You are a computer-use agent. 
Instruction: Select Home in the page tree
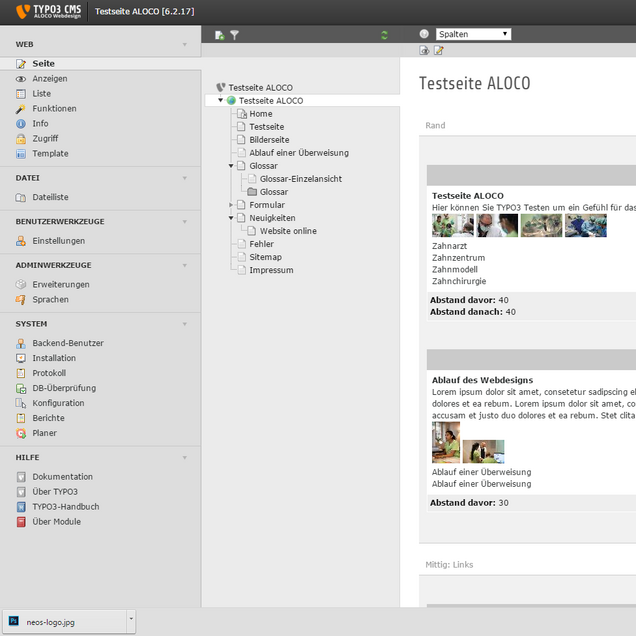click(x=261, y=114)
